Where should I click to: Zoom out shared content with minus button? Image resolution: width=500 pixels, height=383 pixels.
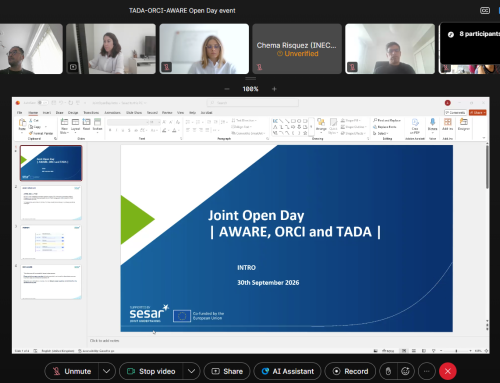coord(227,89)
